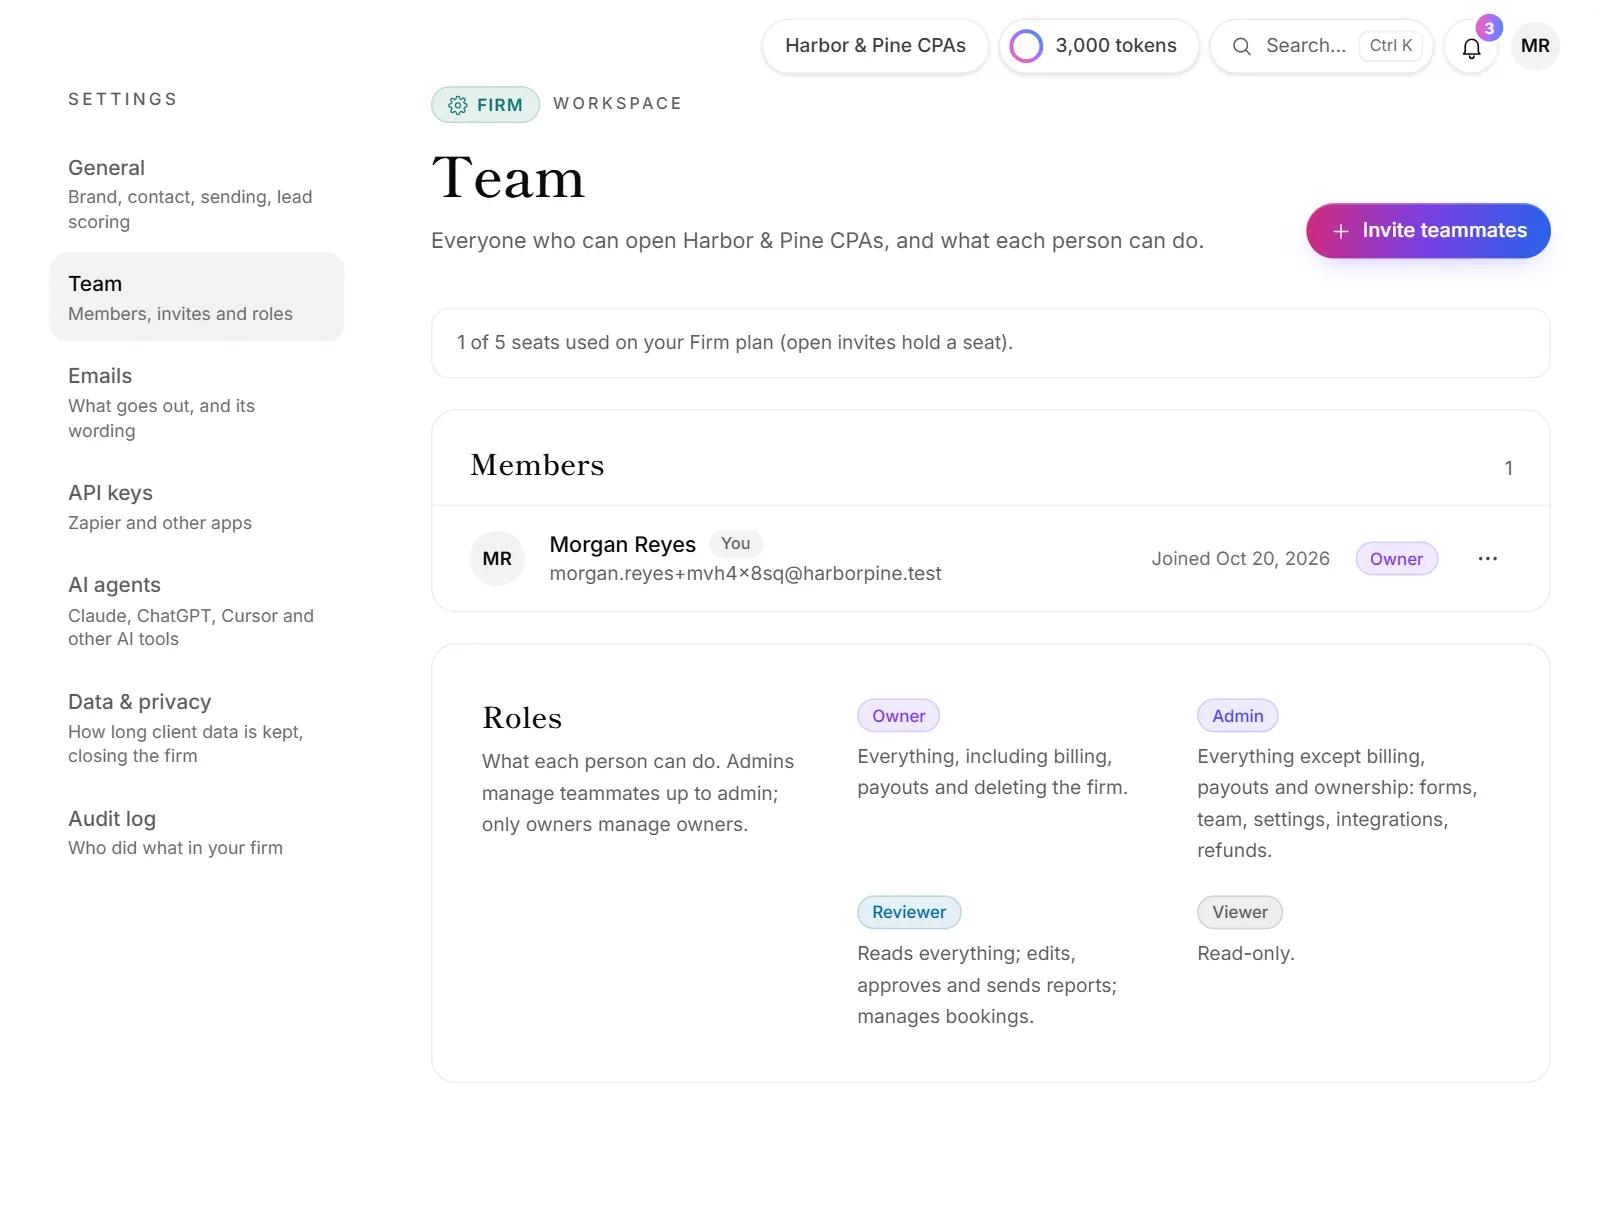Go to Emails settings
The width and height of the screenshot is (1600, 1231).
click(x=197, y=403)
